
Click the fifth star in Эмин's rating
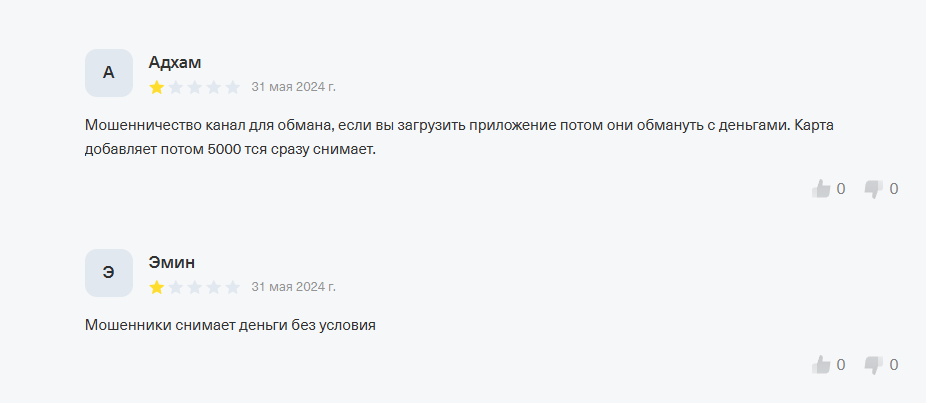(x=233, y=287)
